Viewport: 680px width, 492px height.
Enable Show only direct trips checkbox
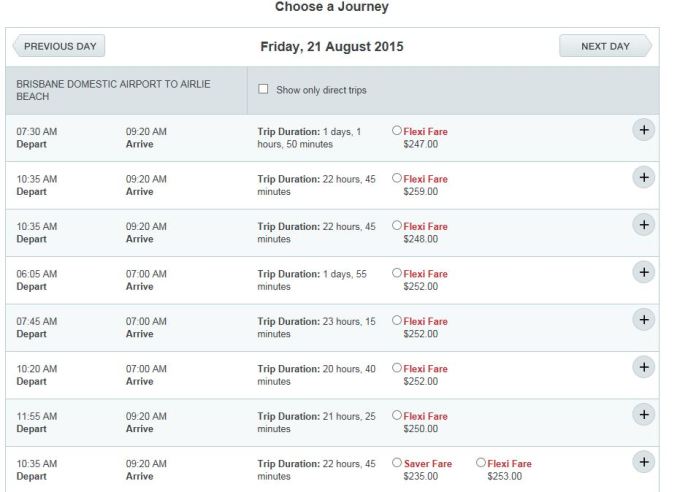(x=264, y=90)
